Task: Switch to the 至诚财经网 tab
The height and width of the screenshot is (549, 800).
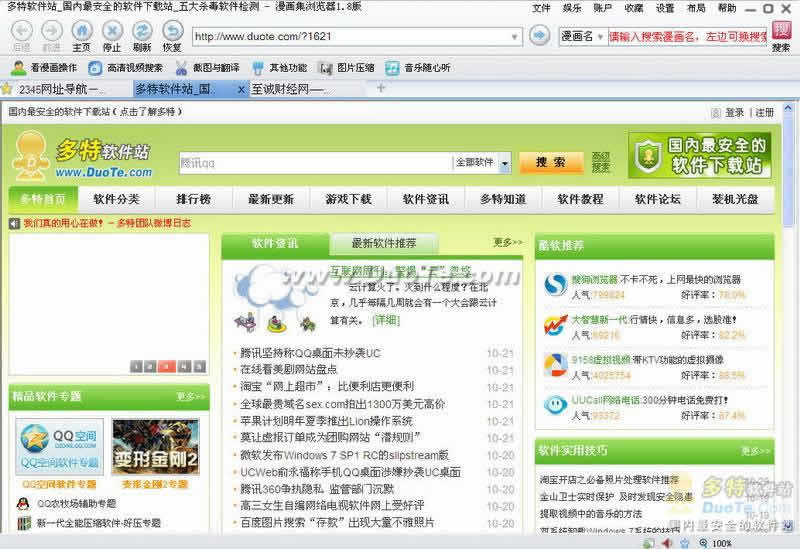Action: (307, 89)
